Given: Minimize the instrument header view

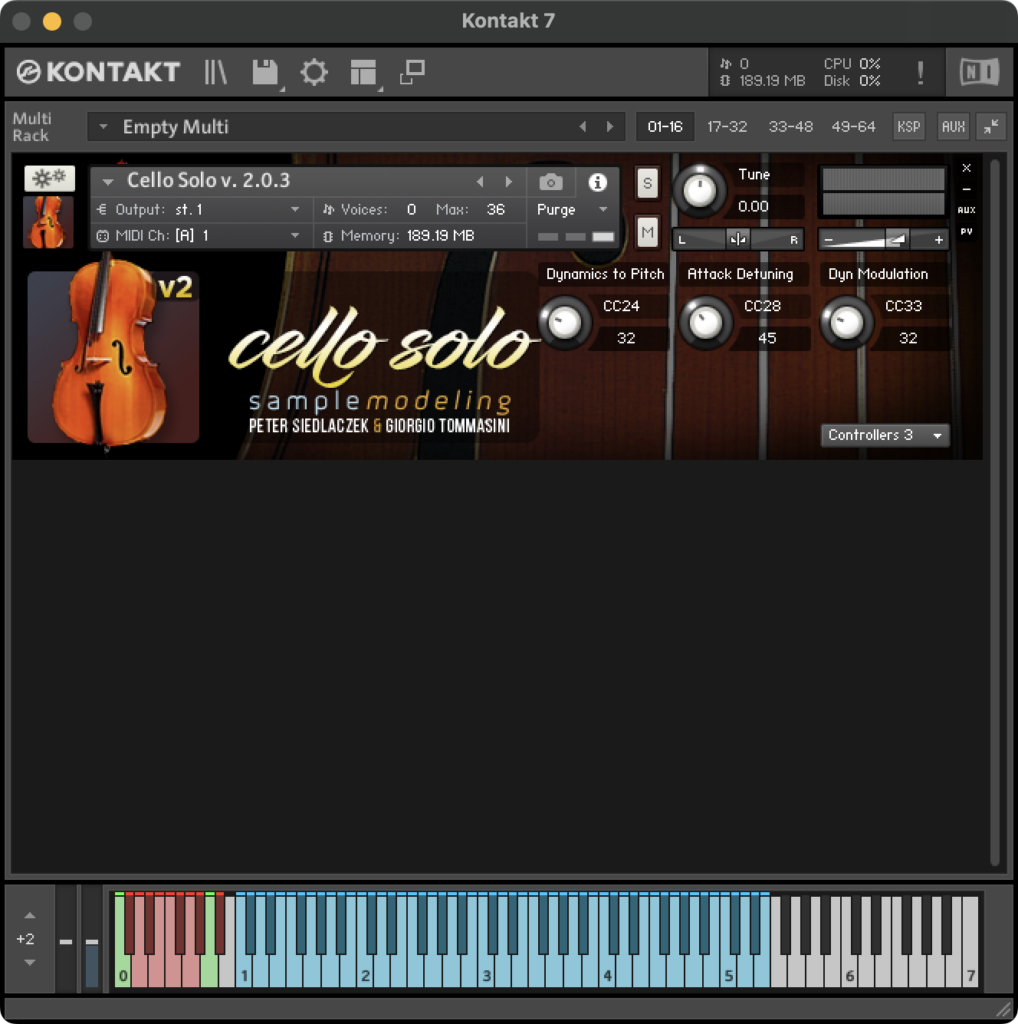Looking at the screenshot, I should (966, 189).
